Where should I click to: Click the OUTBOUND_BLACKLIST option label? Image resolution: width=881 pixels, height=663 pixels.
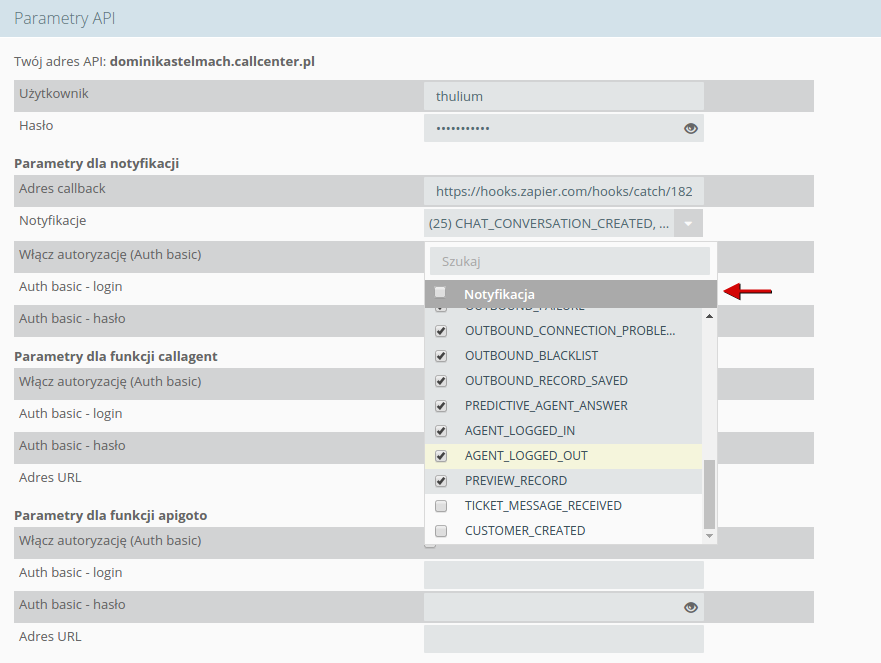click(x=531, y=356)
